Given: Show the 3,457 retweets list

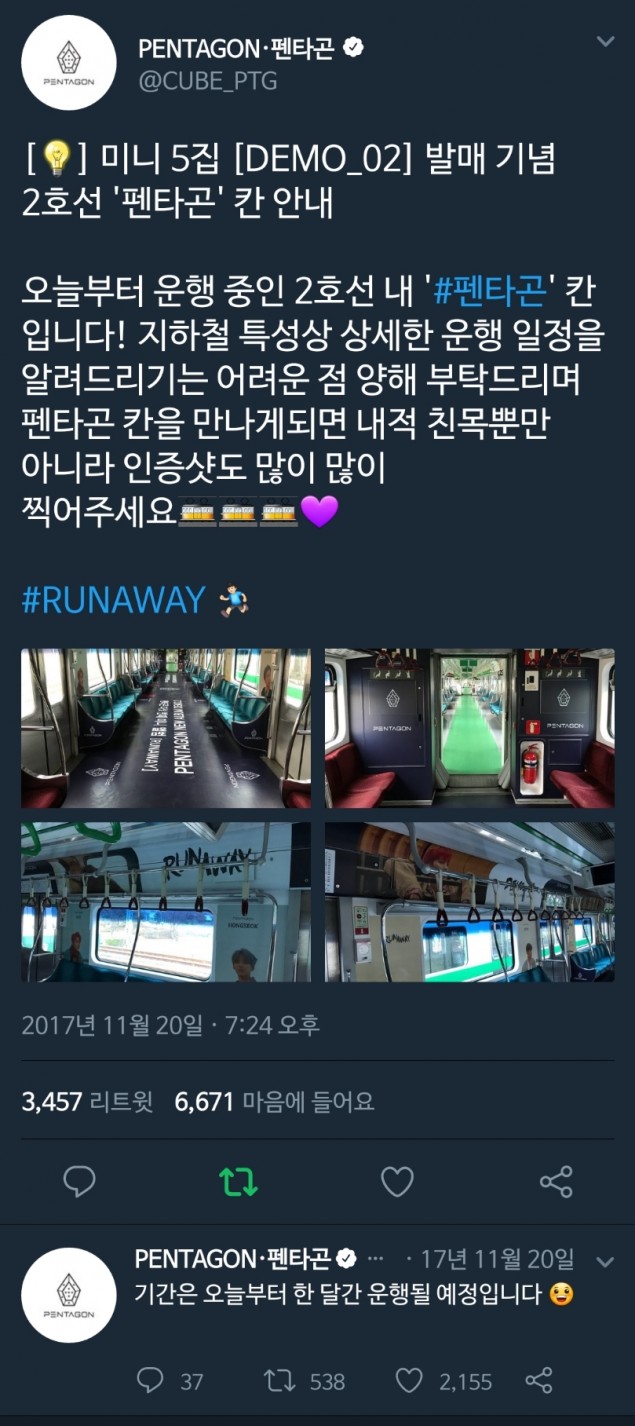Looking at the screenshot, I should (87, 1102).
